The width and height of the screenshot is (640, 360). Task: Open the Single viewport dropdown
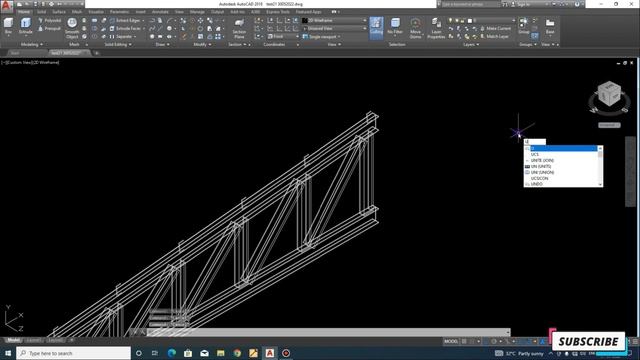[322, 37]
